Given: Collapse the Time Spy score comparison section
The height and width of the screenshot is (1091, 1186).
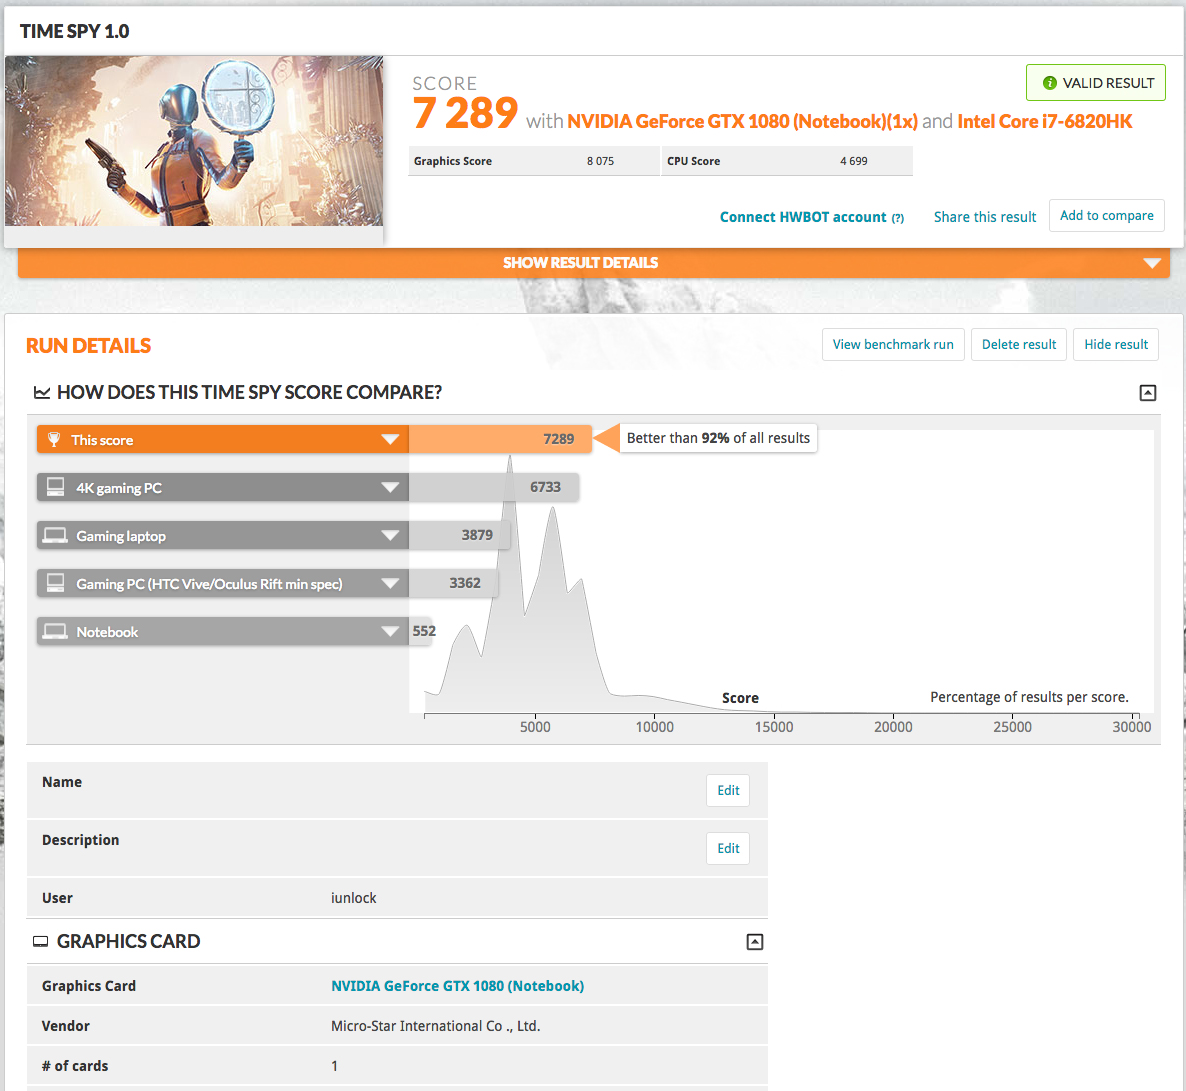Looking at the screenshot, I should point(1147,393).
